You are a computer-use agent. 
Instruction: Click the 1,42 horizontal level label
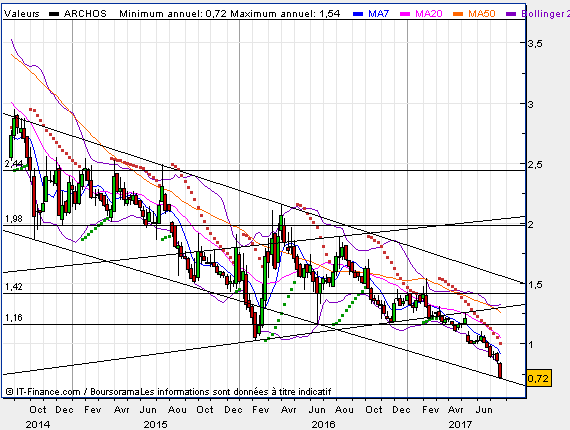[x=14, y=287]
